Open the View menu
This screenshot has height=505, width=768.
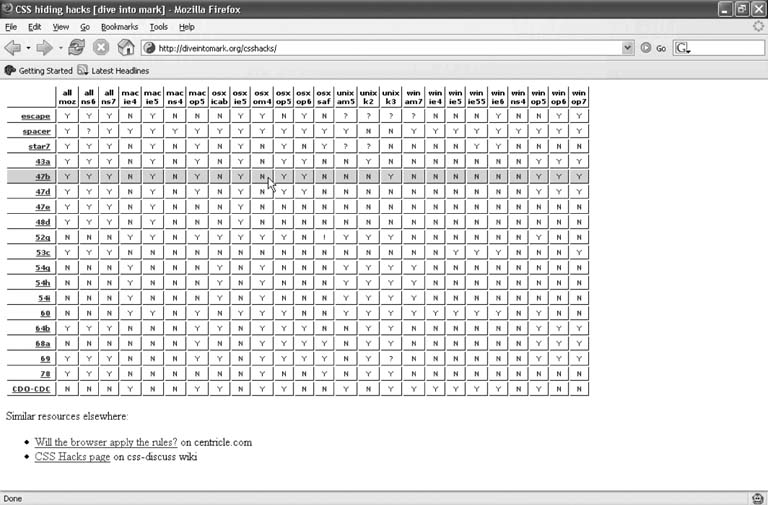(61, 27)
